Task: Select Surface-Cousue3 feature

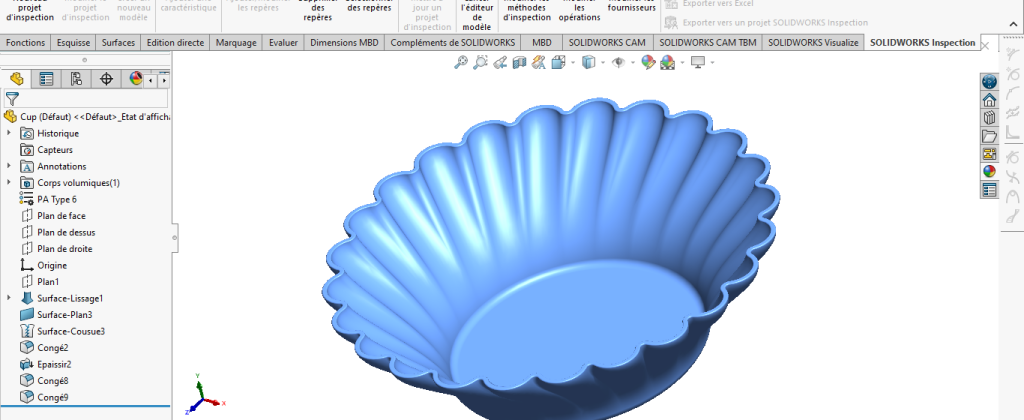Action: point(63,331)
